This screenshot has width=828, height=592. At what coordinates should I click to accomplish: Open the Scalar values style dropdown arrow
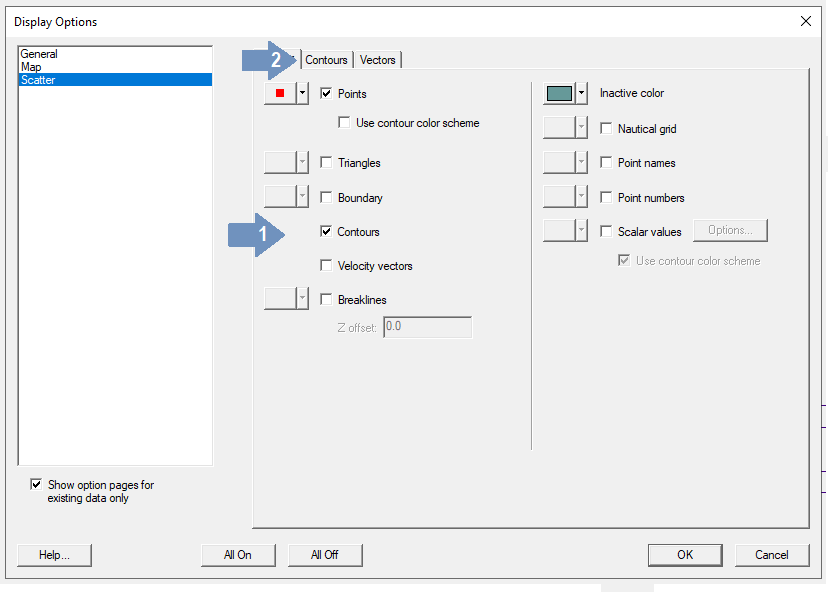(x=581, y=230)
